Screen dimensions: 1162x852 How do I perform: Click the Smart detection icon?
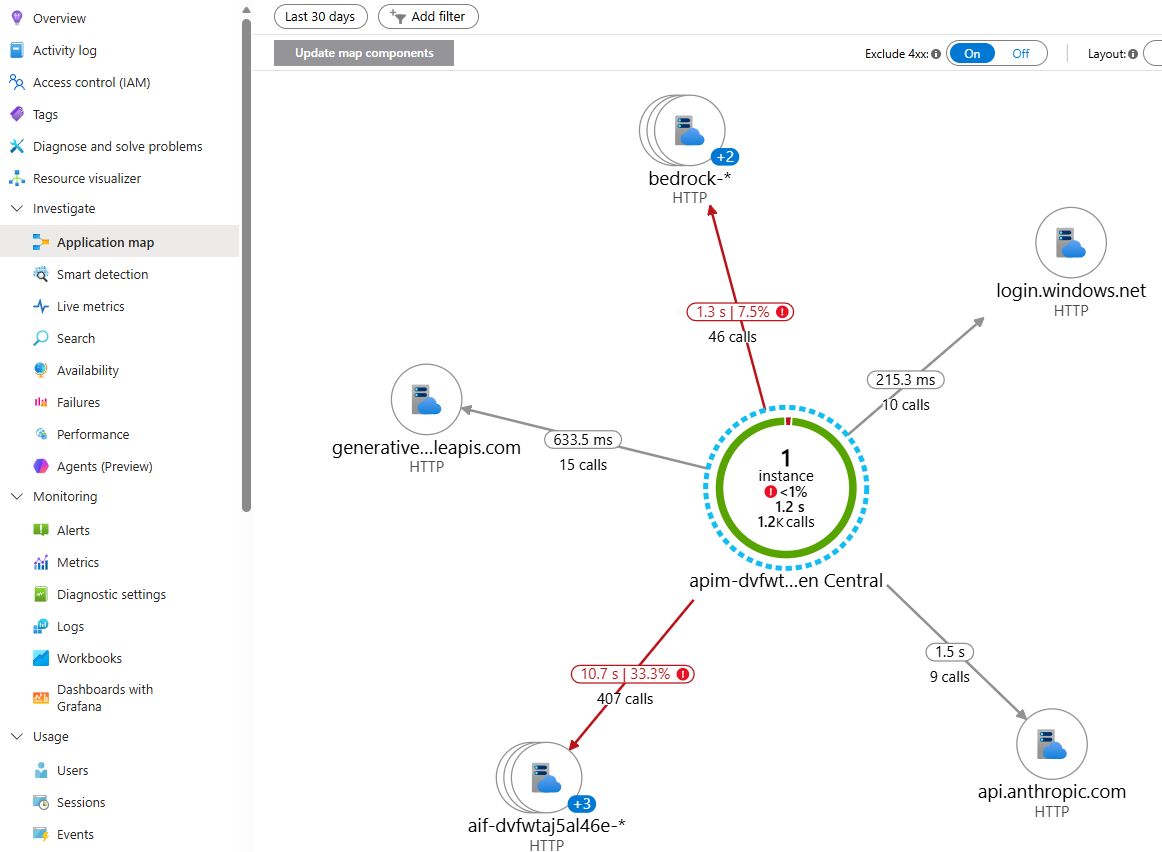coord(41,274)
